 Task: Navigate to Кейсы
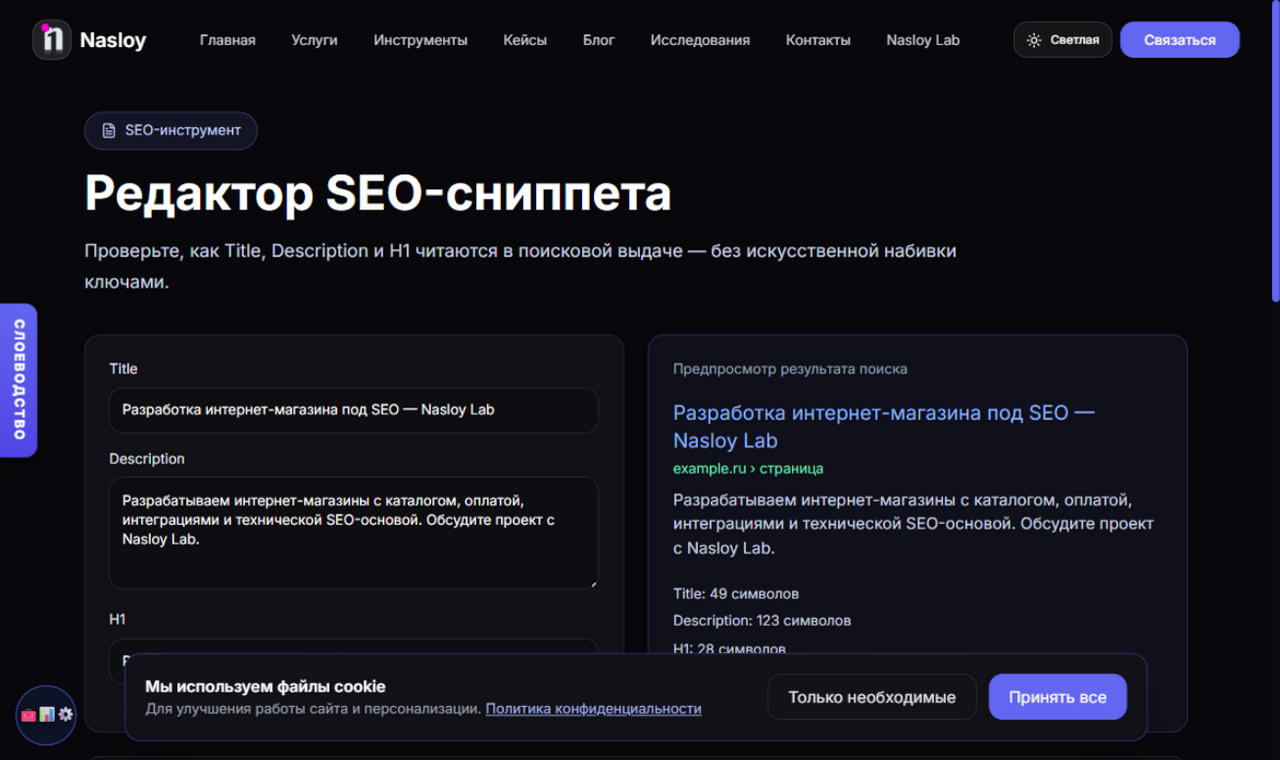pos(525,40)
